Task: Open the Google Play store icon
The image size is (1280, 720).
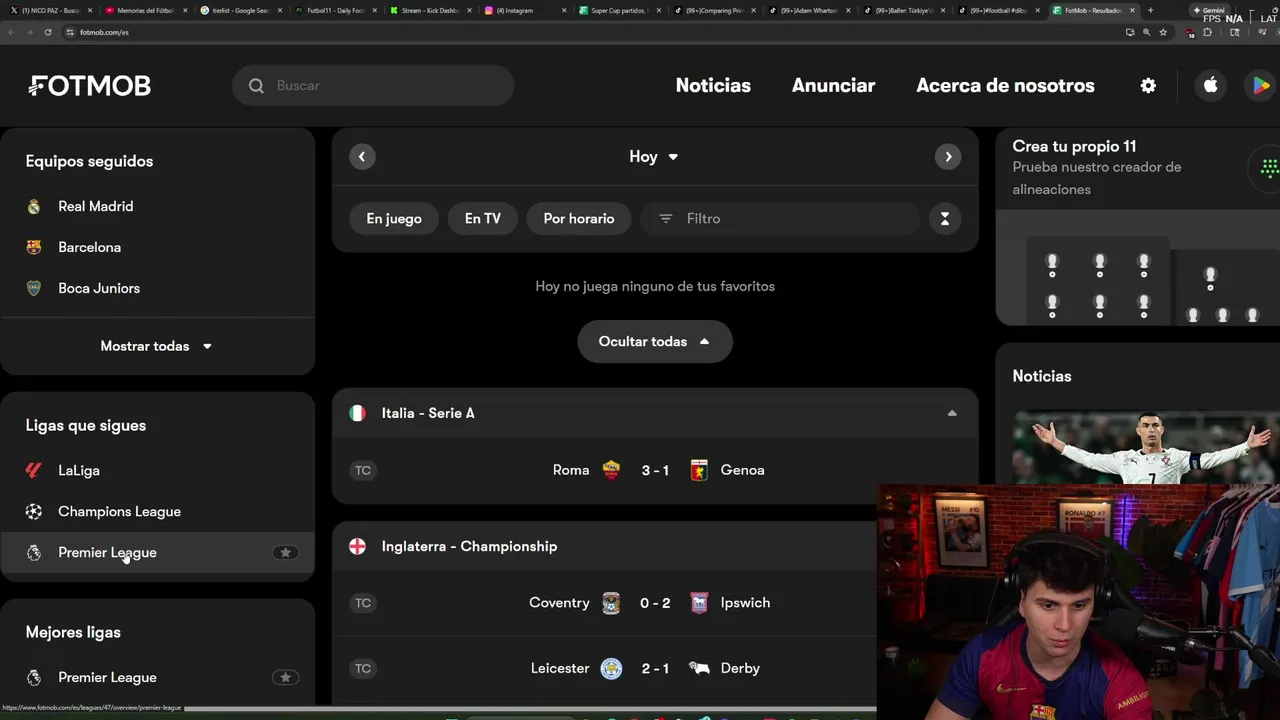Action: 1261,86
